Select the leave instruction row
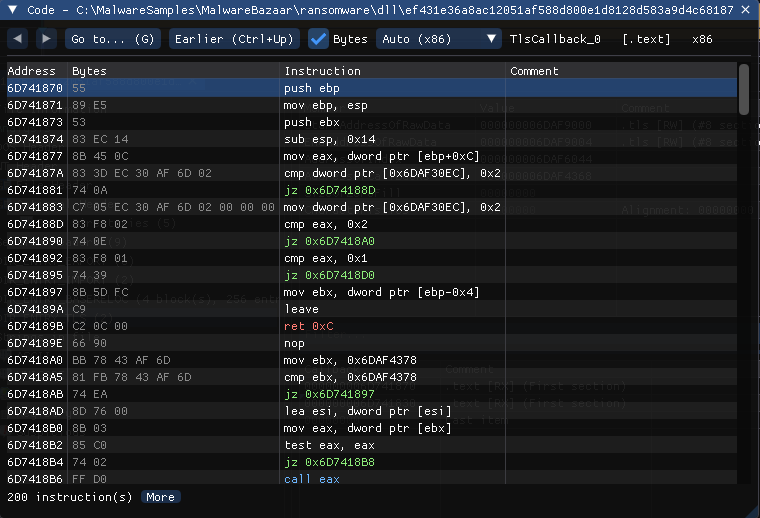Viewport: 760px width, 518px height. (372, 309)
